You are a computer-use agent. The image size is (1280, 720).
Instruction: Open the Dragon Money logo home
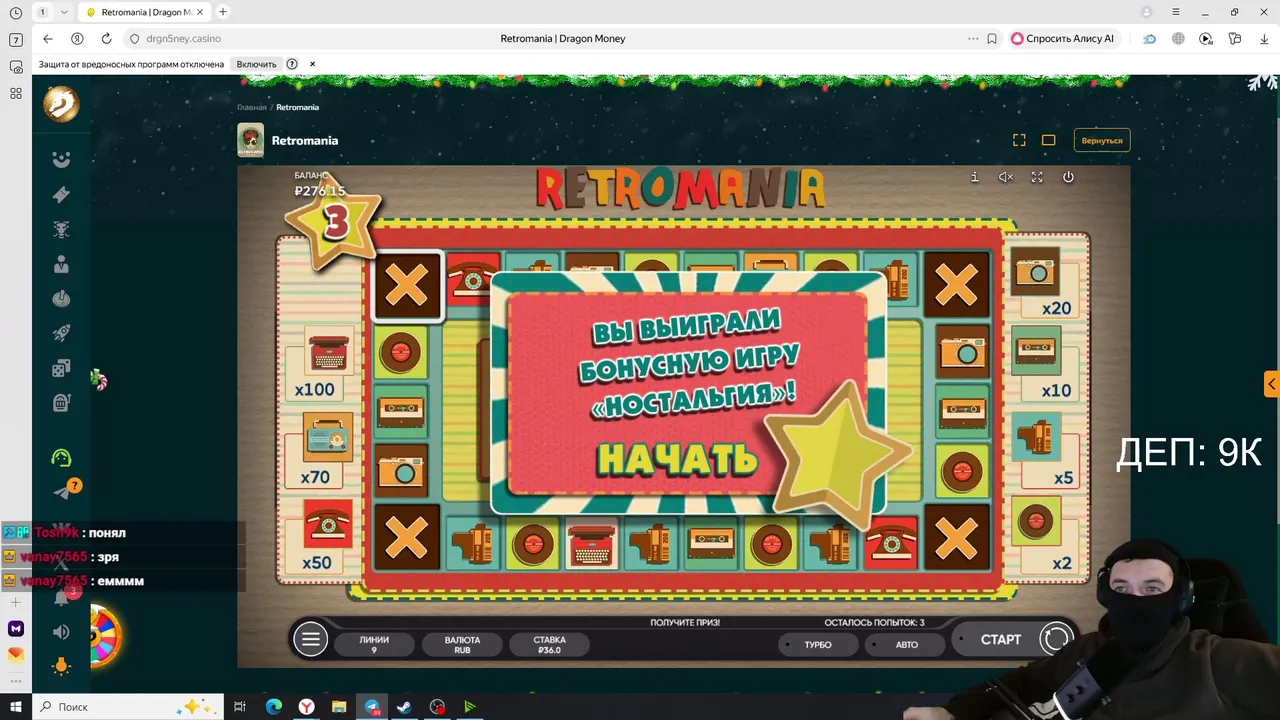[61, 104]
